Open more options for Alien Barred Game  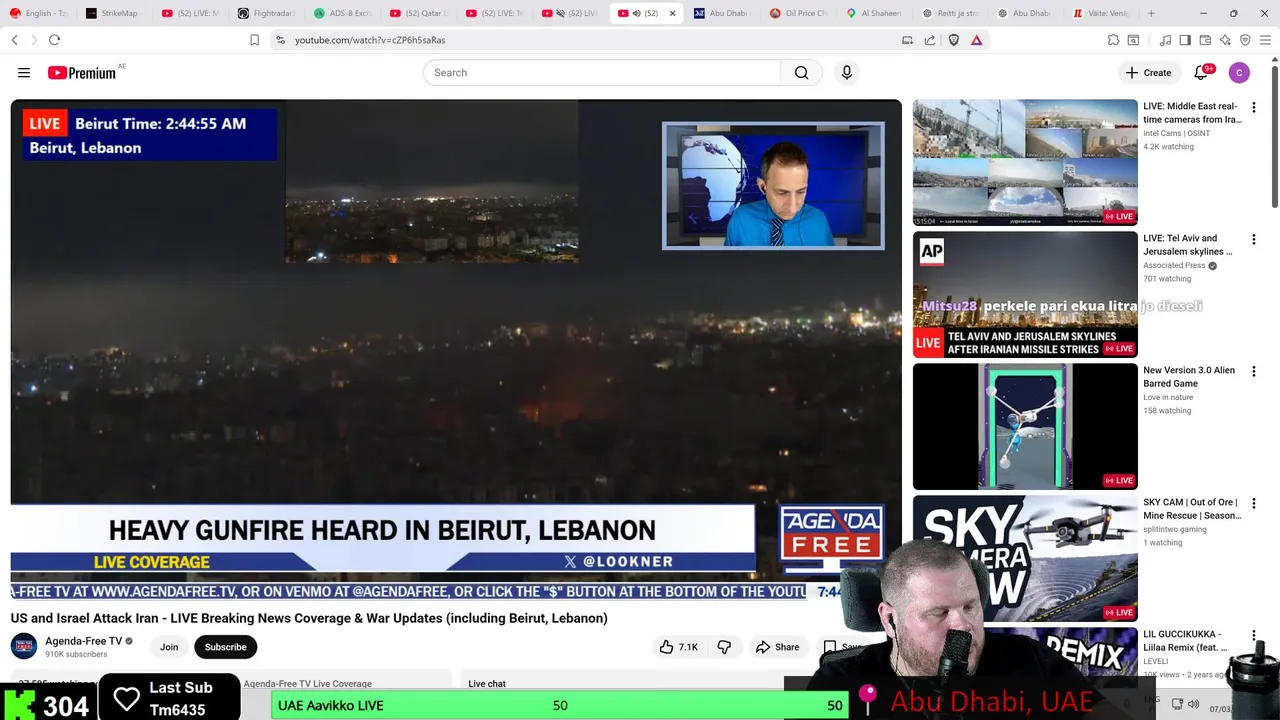click(x=1253, y=372)
